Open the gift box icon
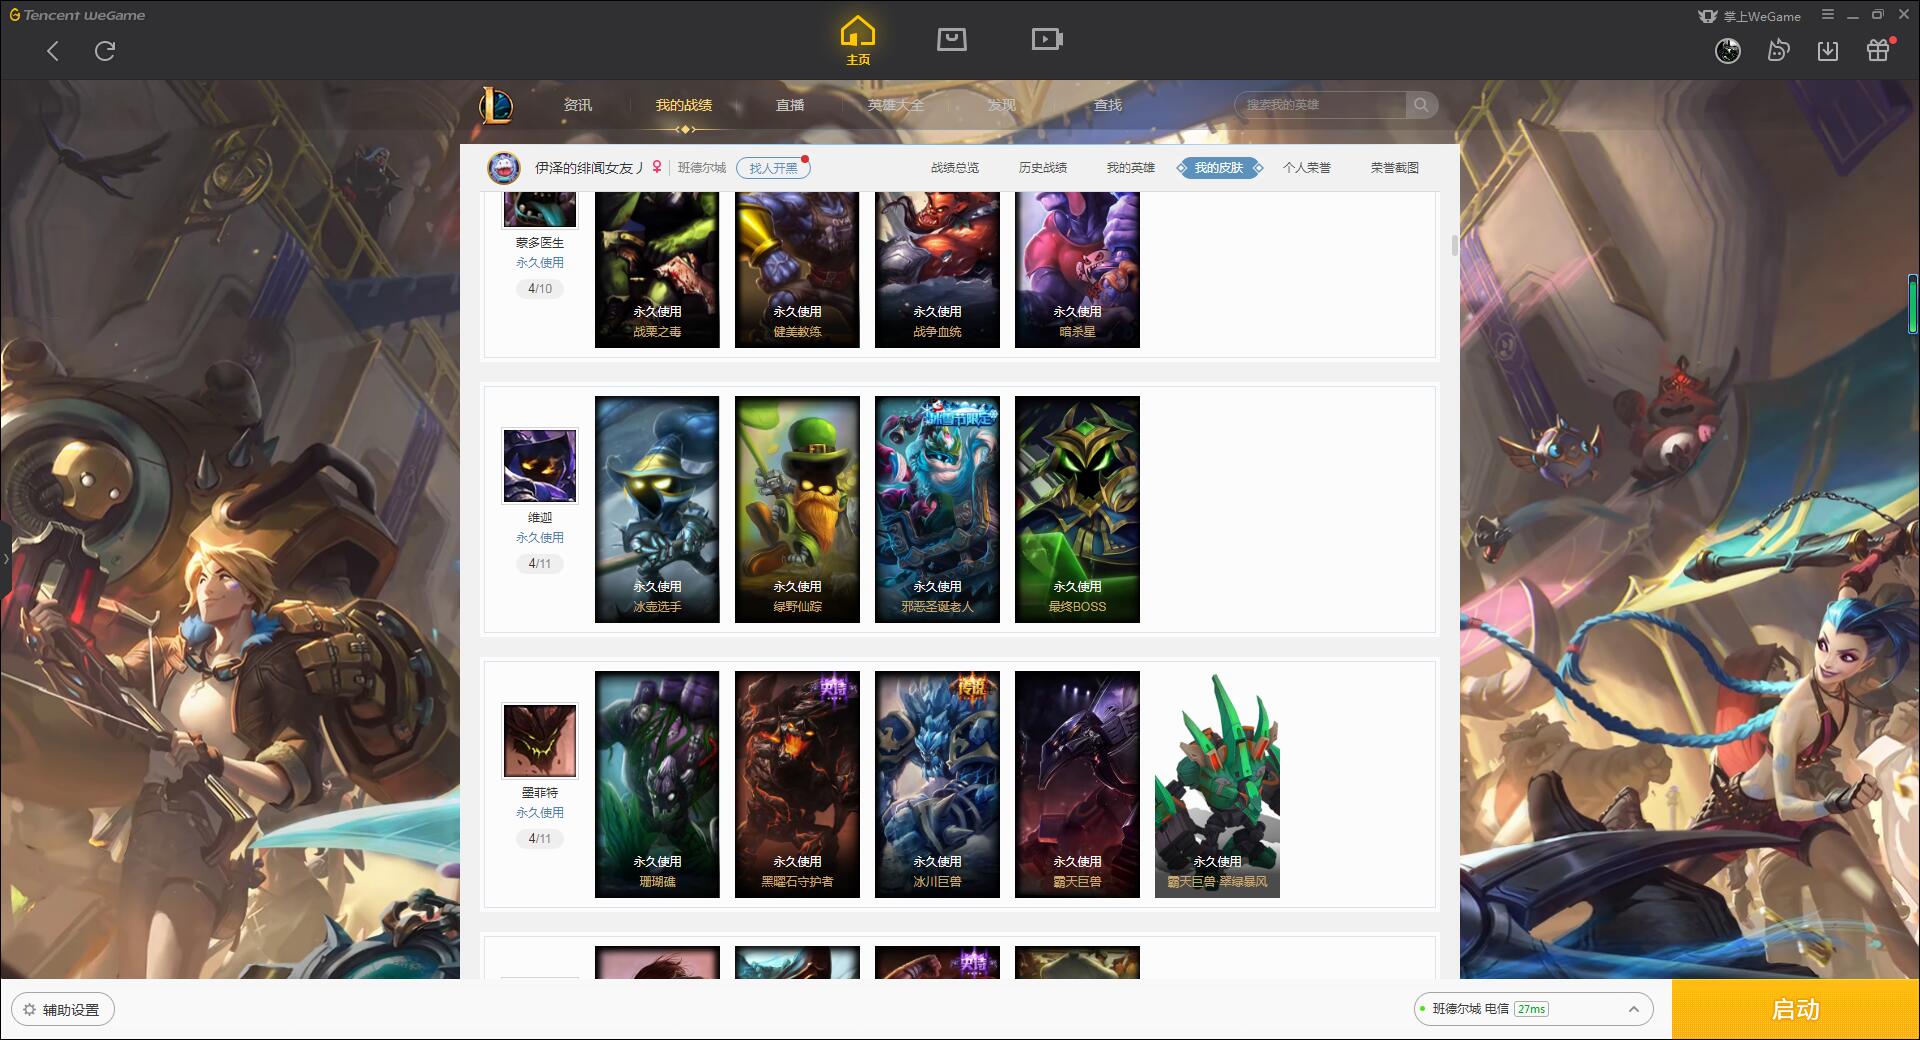This screenshot has height=1040, width=1920. (1879, 50)
